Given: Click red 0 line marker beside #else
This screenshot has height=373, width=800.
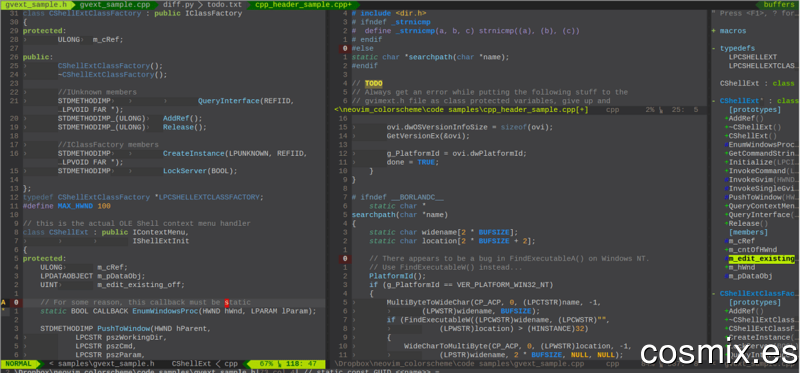Looking at the screenshot, I should pyautogui.click(x=345, y=48).
